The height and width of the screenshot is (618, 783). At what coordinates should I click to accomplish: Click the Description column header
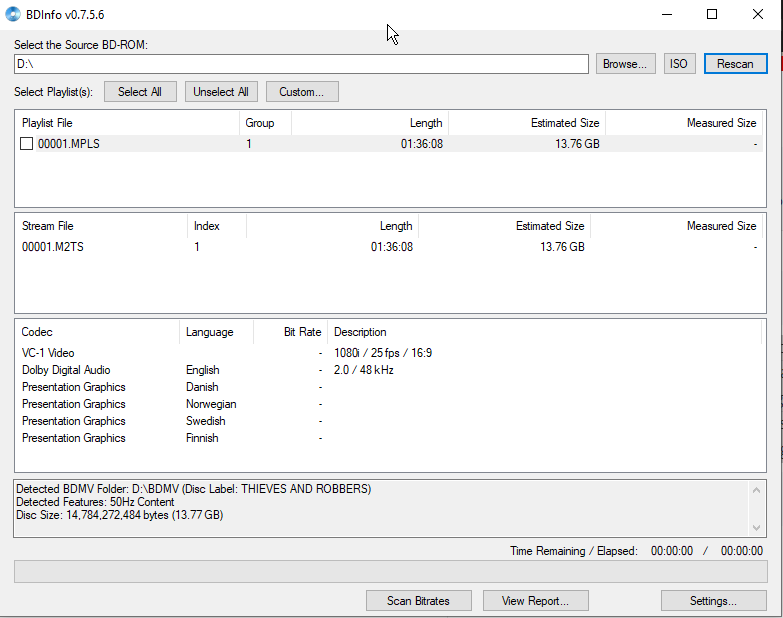[544, 332]
